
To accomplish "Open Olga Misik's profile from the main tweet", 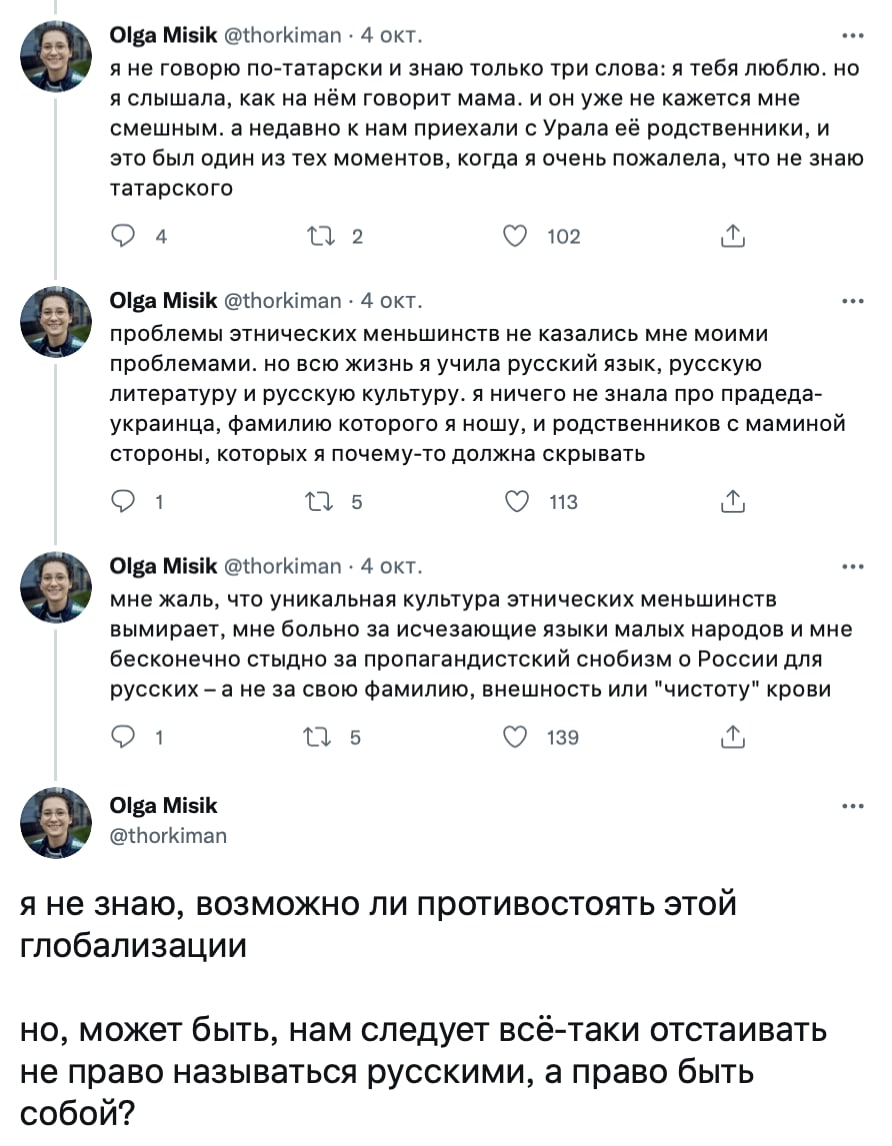I will tap(162, 805).
